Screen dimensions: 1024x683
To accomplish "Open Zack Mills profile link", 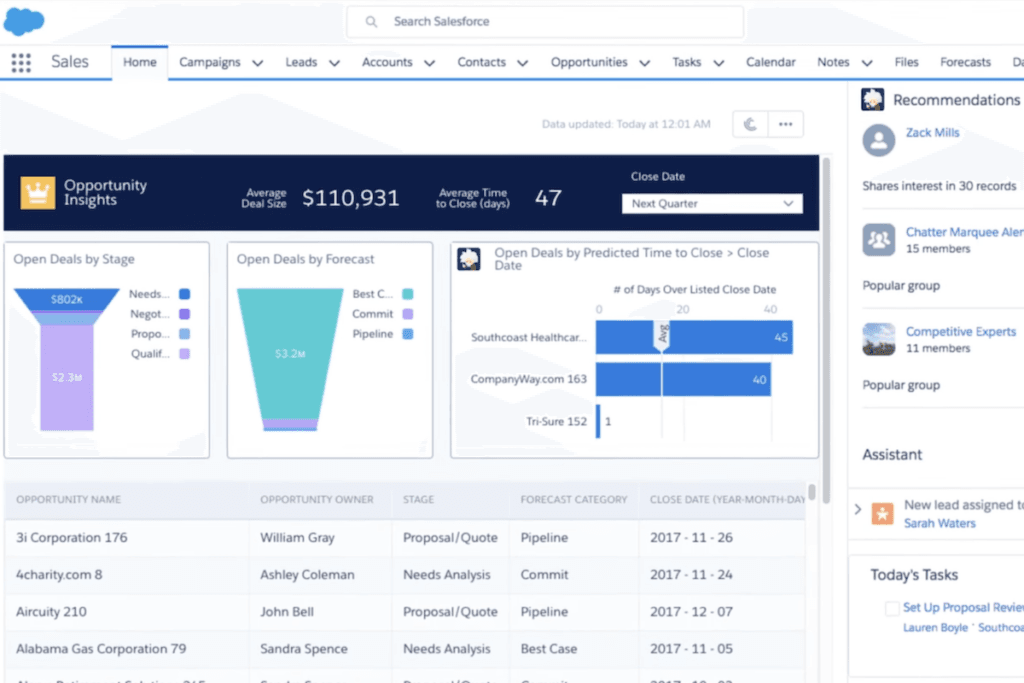I will pyautogui.click(x=932, y=133).
